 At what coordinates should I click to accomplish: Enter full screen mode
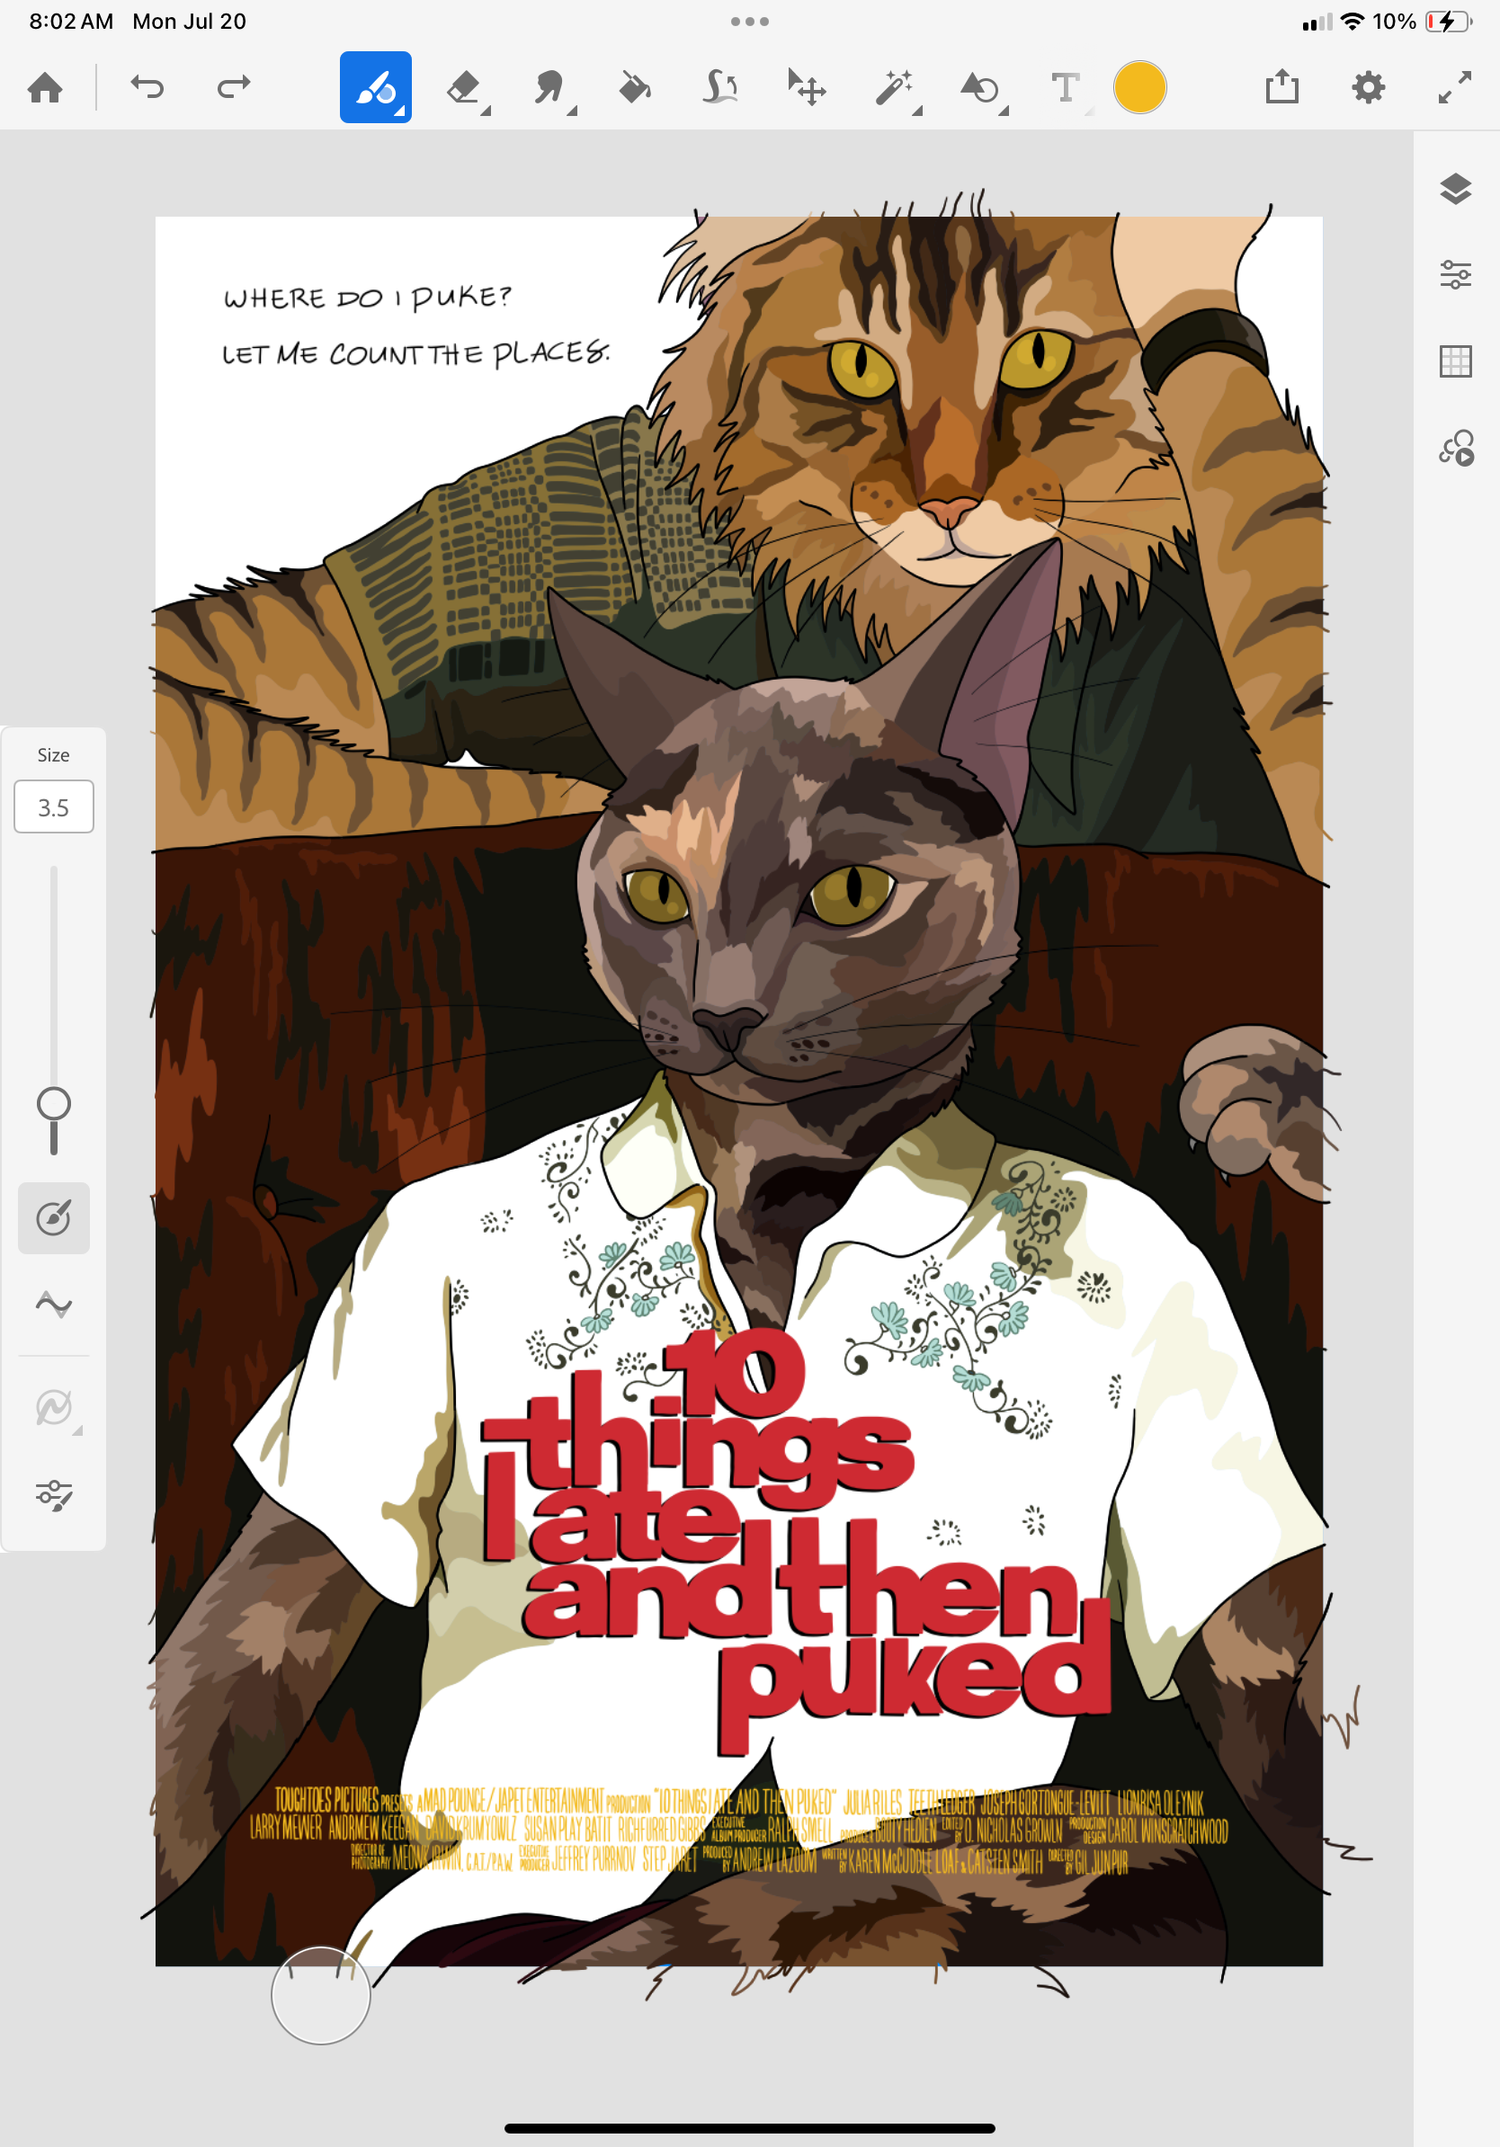(1455, 87)
